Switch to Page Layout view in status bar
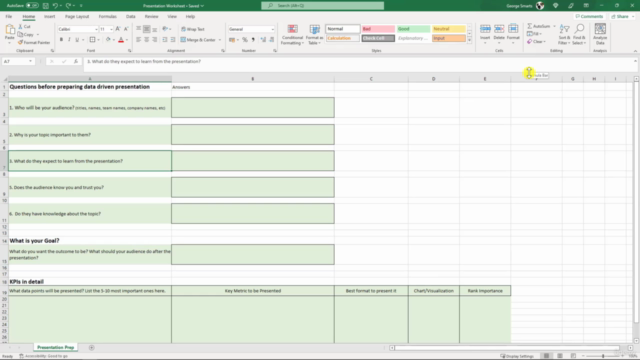 pos(560,356)
